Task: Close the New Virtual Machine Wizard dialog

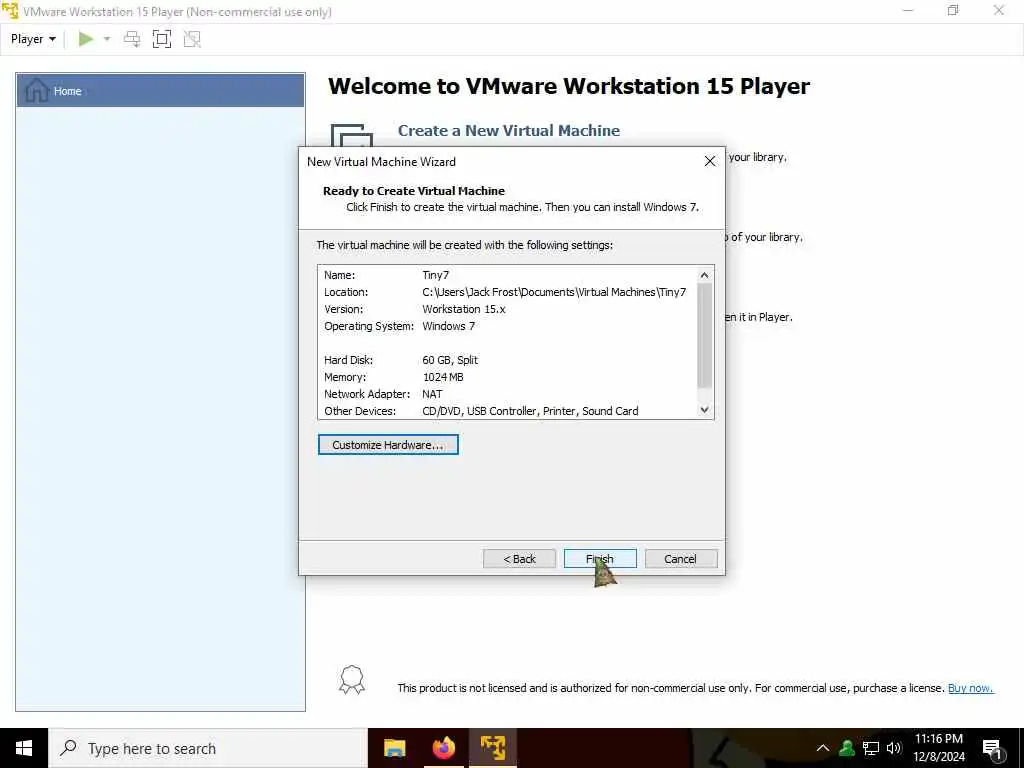Action: tap(710, 161)
